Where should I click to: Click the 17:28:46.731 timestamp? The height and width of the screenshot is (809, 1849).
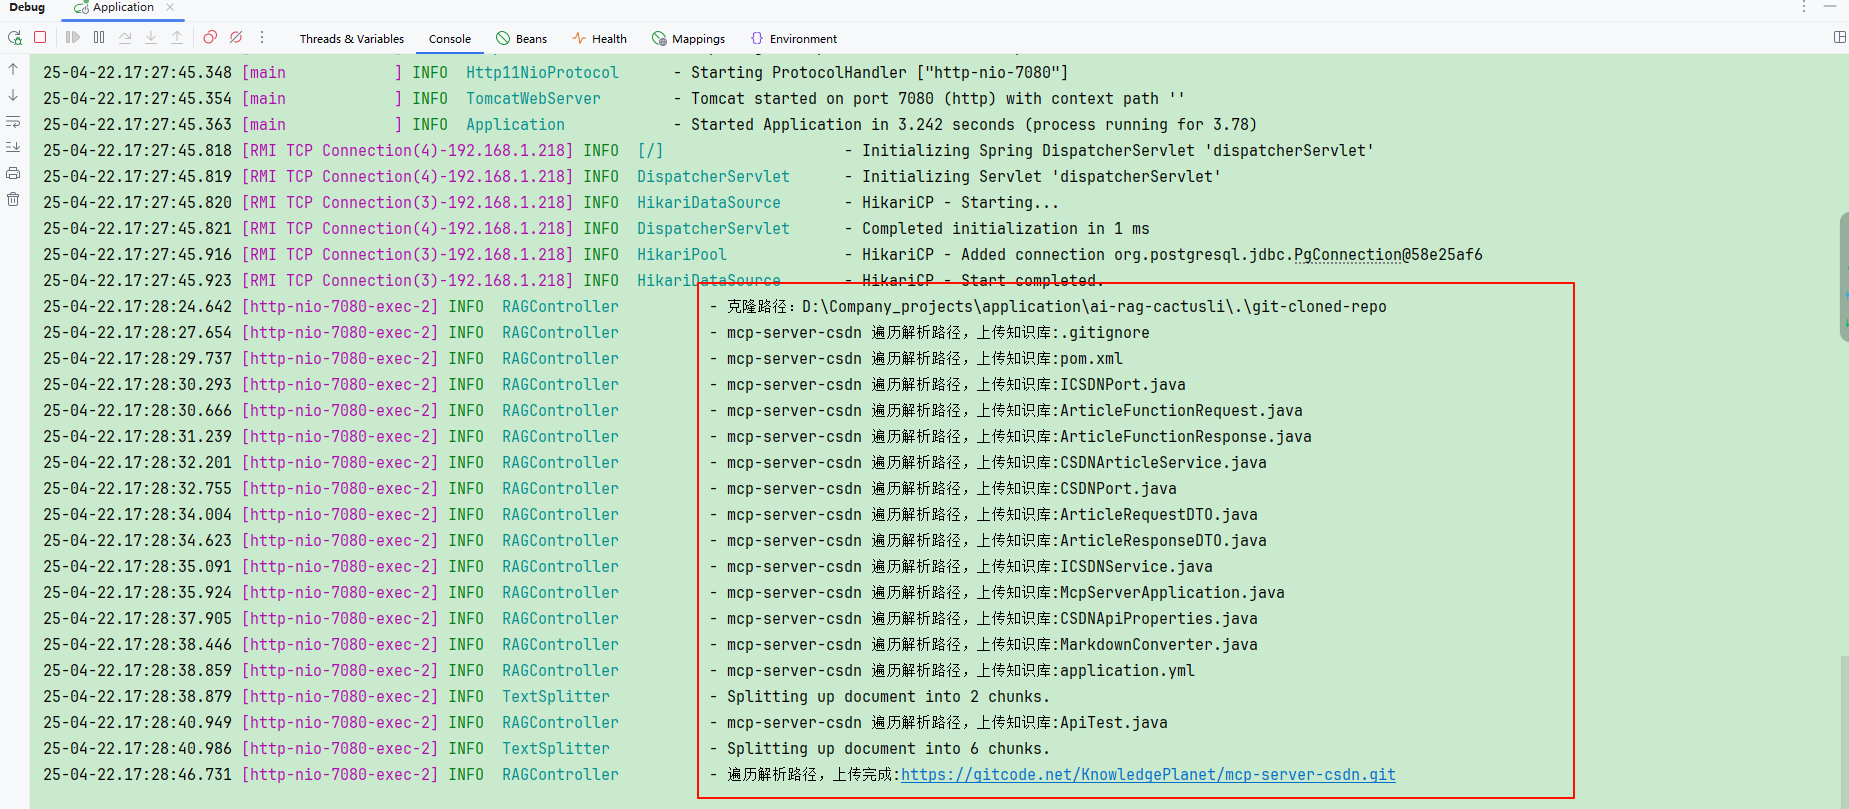point(137,775)
